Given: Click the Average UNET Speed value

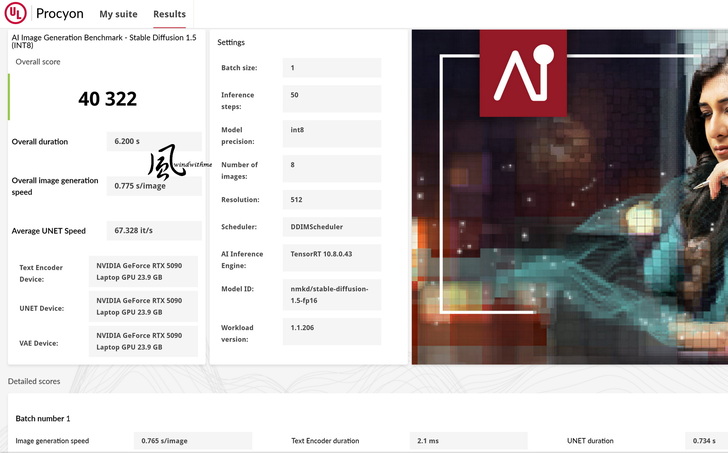Looking at the screenshot, I should click(153, 231).
